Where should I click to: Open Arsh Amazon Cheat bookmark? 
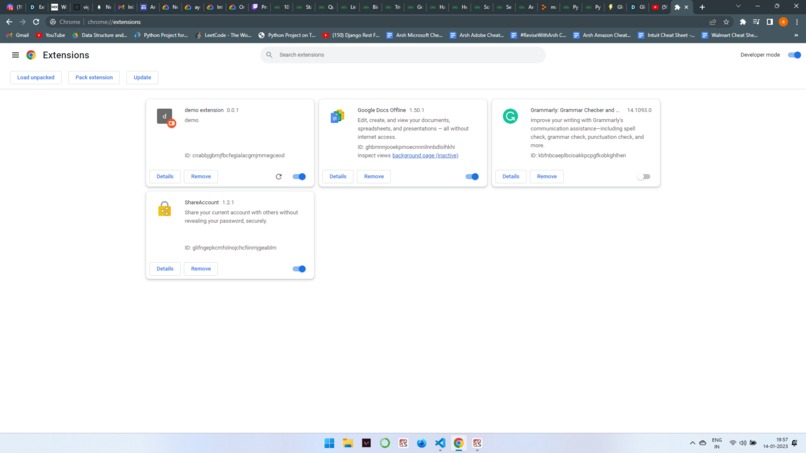coord(602,35)
